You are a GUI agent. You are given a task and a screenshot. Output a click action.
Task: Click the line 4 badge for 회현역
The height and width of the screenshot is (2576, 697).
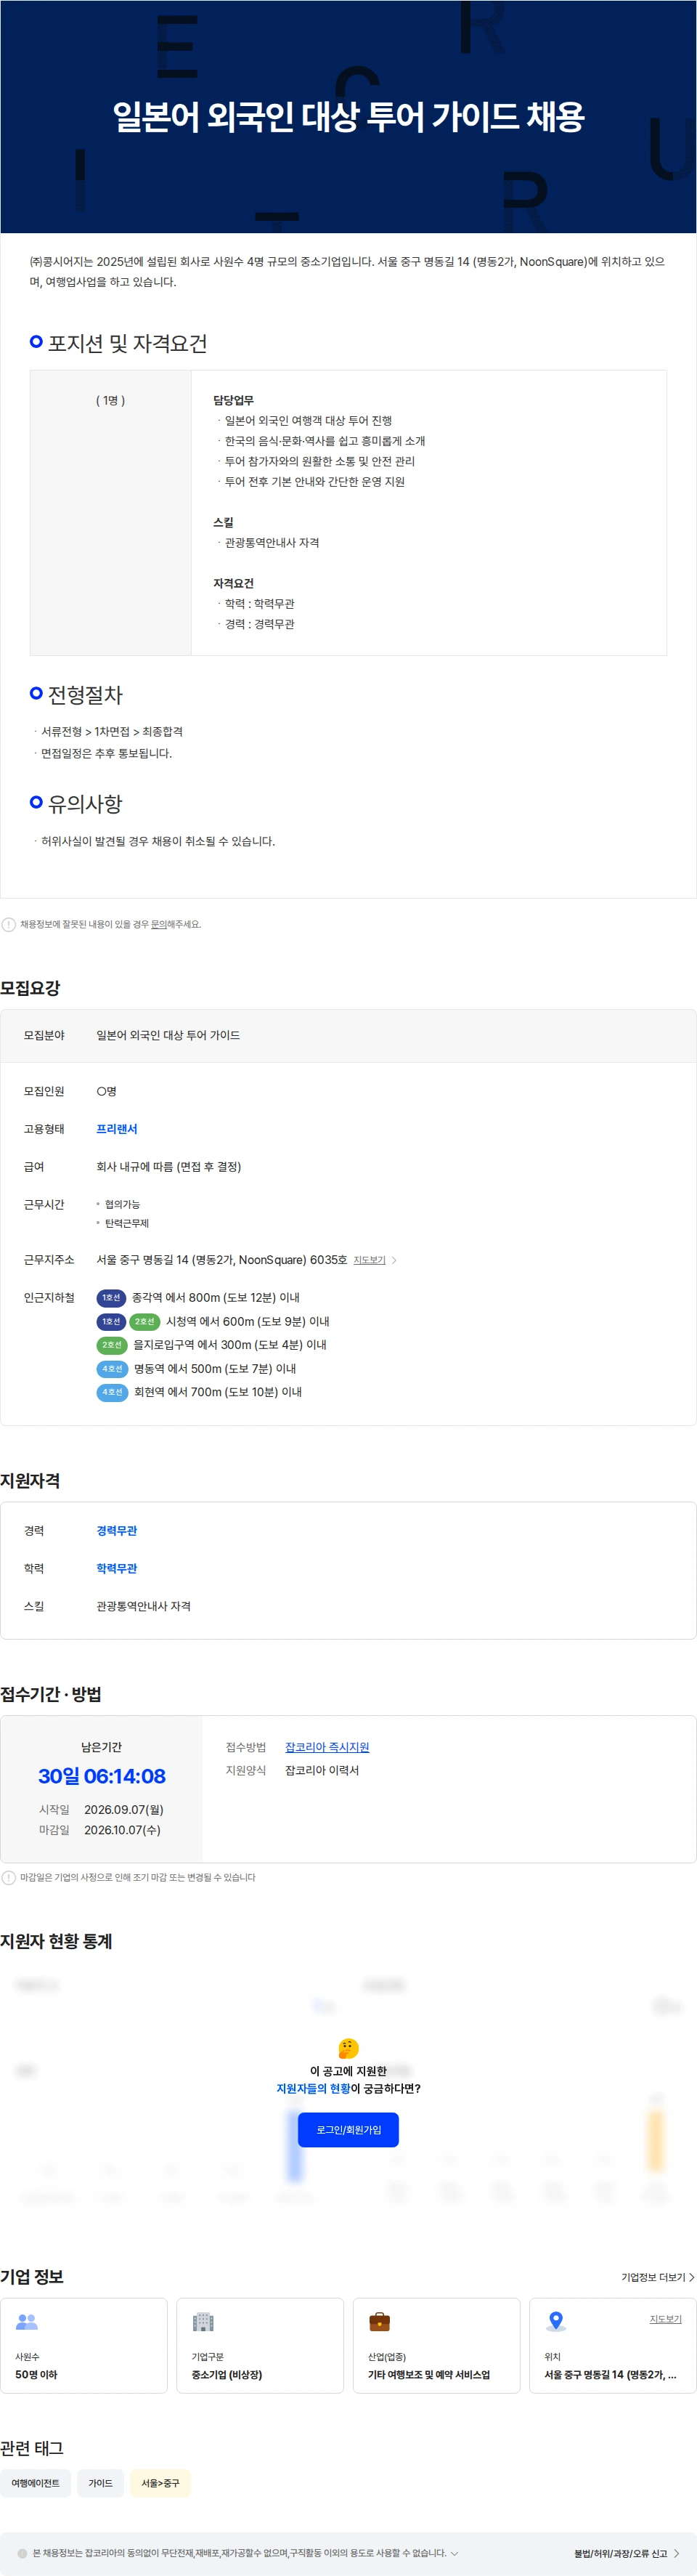[112, 1392]
